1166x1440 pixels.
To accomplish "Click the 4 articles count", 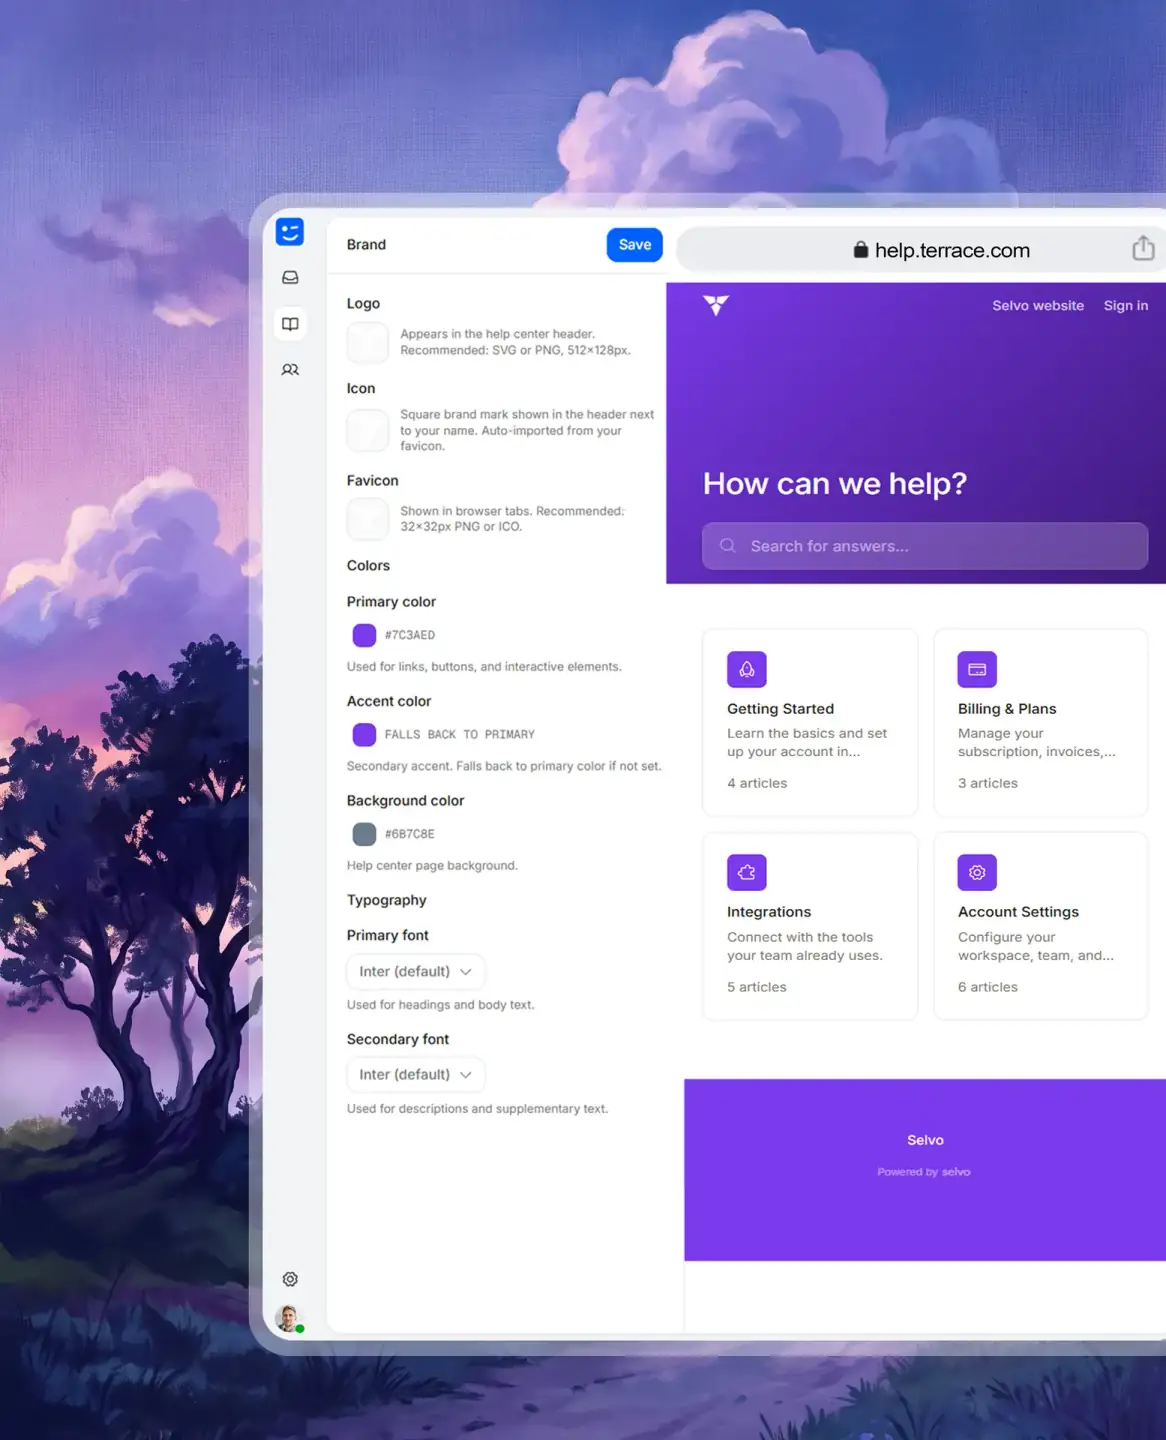I will [x=757, y=783].
